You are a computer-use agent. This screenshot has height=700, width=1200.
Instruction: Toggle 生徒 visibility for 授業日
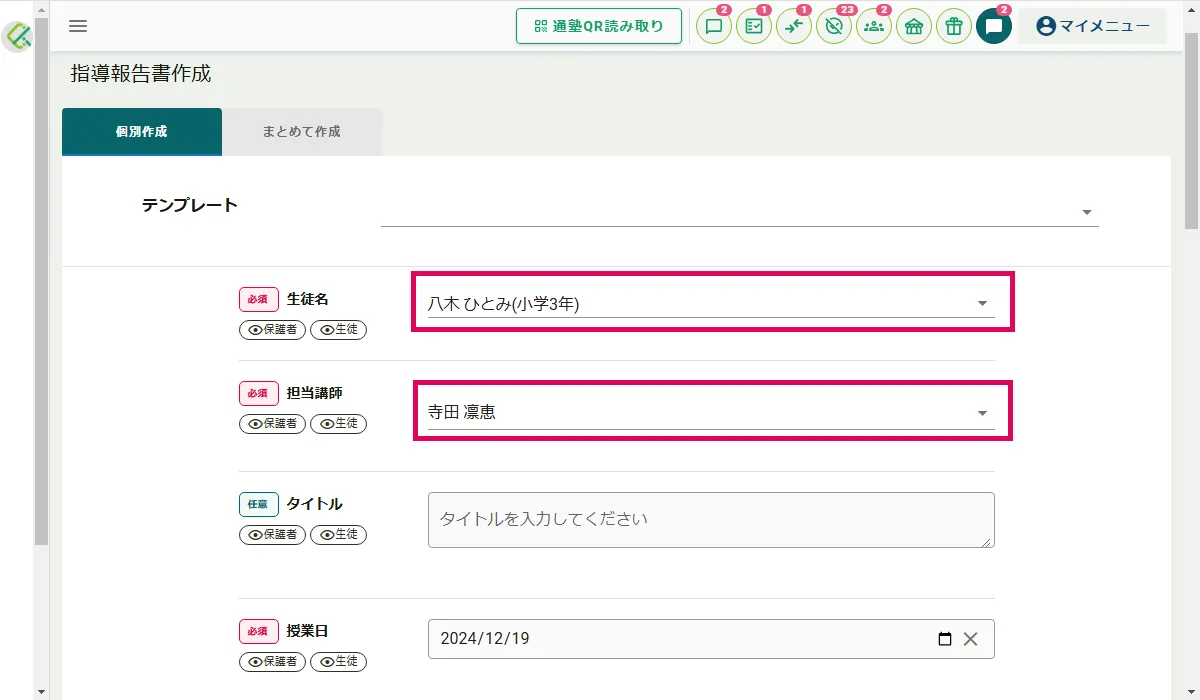pos(338,661)
